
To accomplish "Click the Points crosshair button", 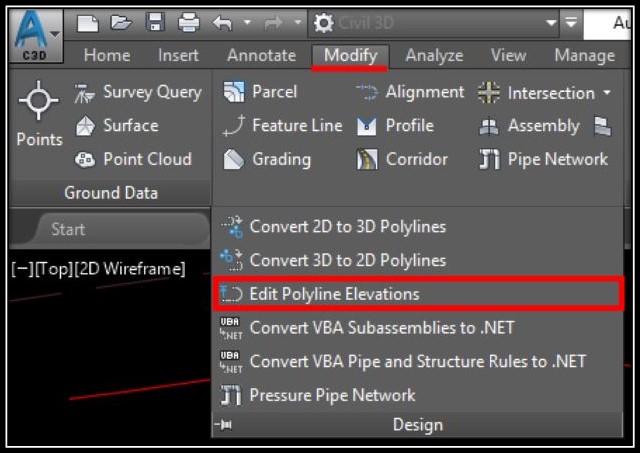I will pos(39,100).
